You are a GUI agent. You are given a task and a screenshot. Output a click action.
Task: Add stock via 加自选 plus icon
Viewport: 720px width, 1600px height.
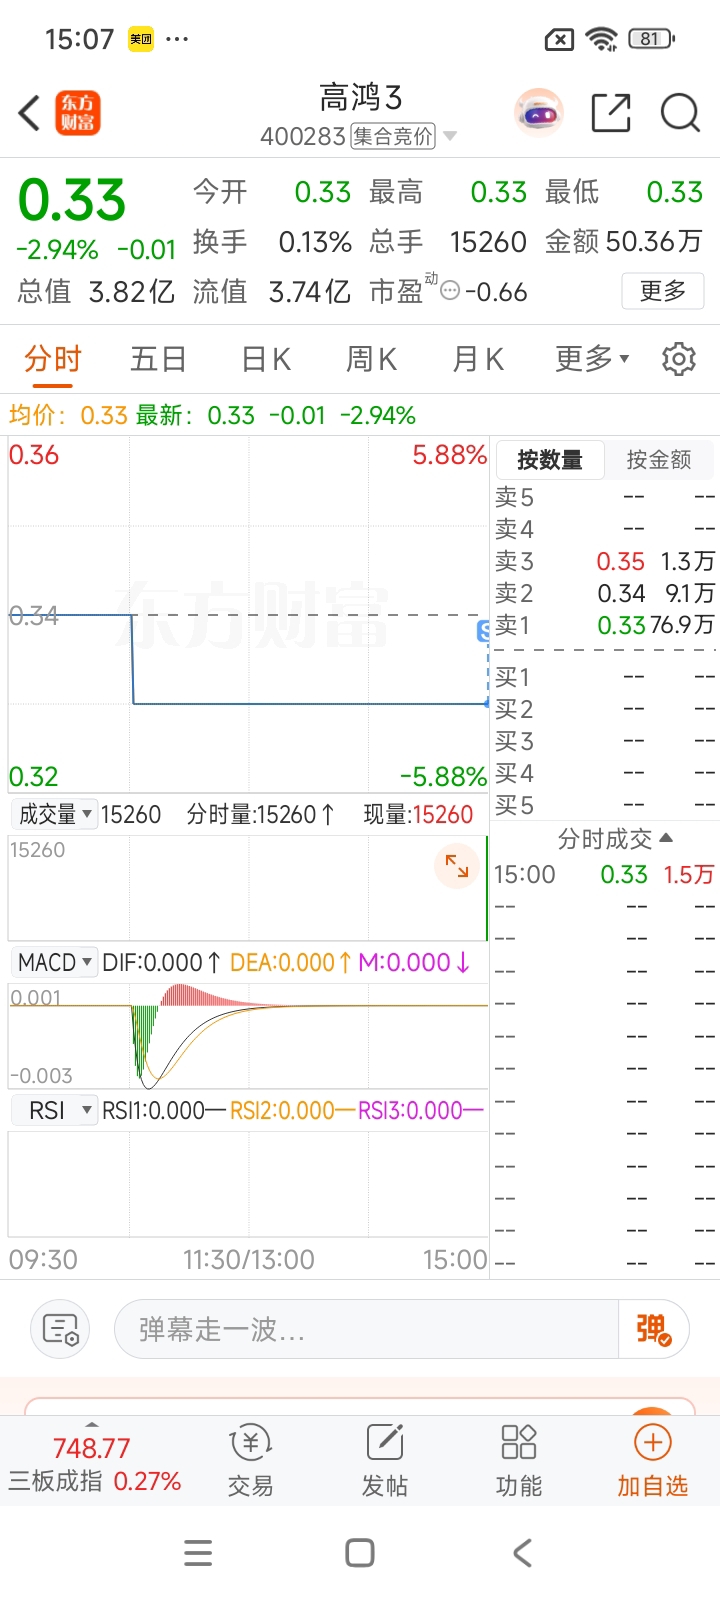click(652, 1458)
